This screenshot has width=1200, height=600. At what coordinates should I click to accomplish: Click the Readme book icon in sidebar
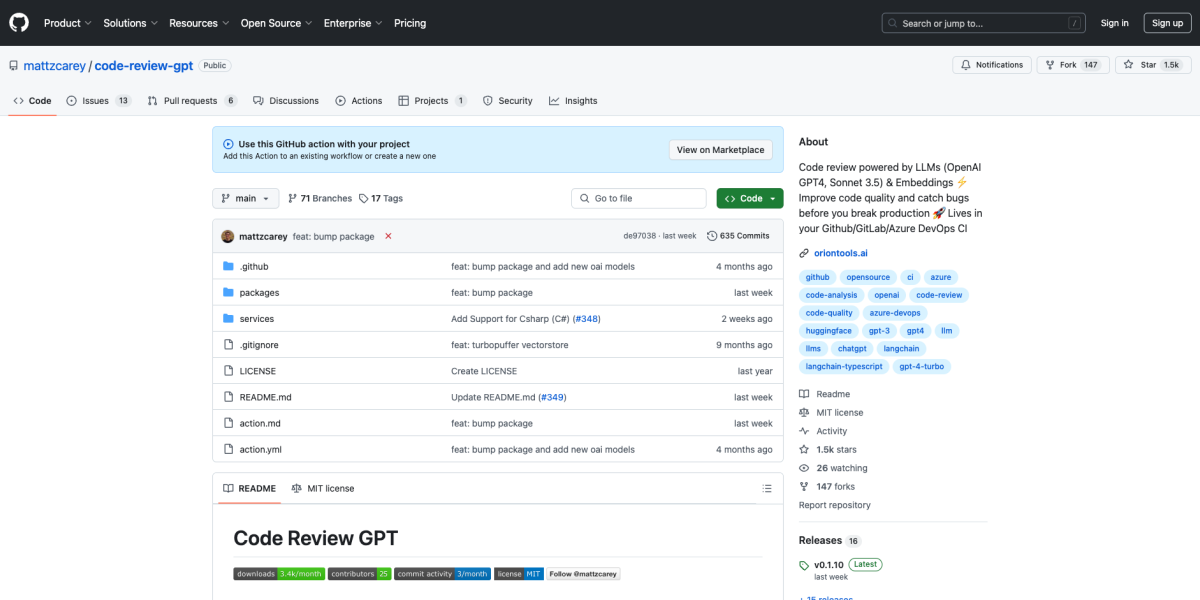pyautogui.click(x=802, y=393)
